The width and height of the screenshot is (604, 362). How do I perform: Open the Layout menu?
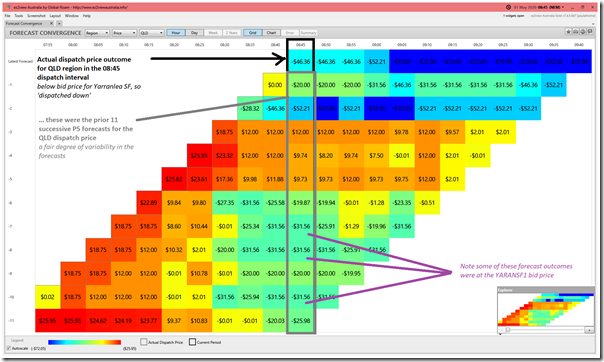click(55, 16)
